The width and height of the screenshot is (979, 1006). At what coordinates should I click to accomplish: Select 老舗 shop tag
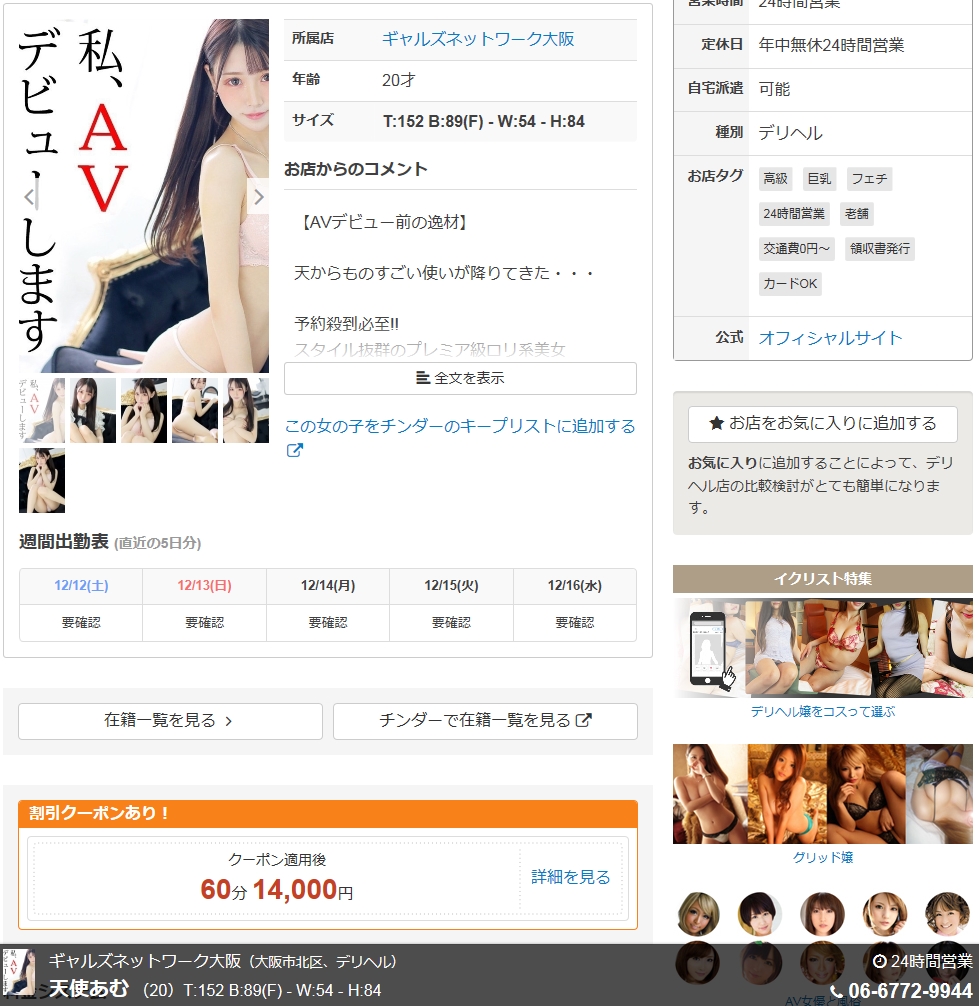coord(856,214)
